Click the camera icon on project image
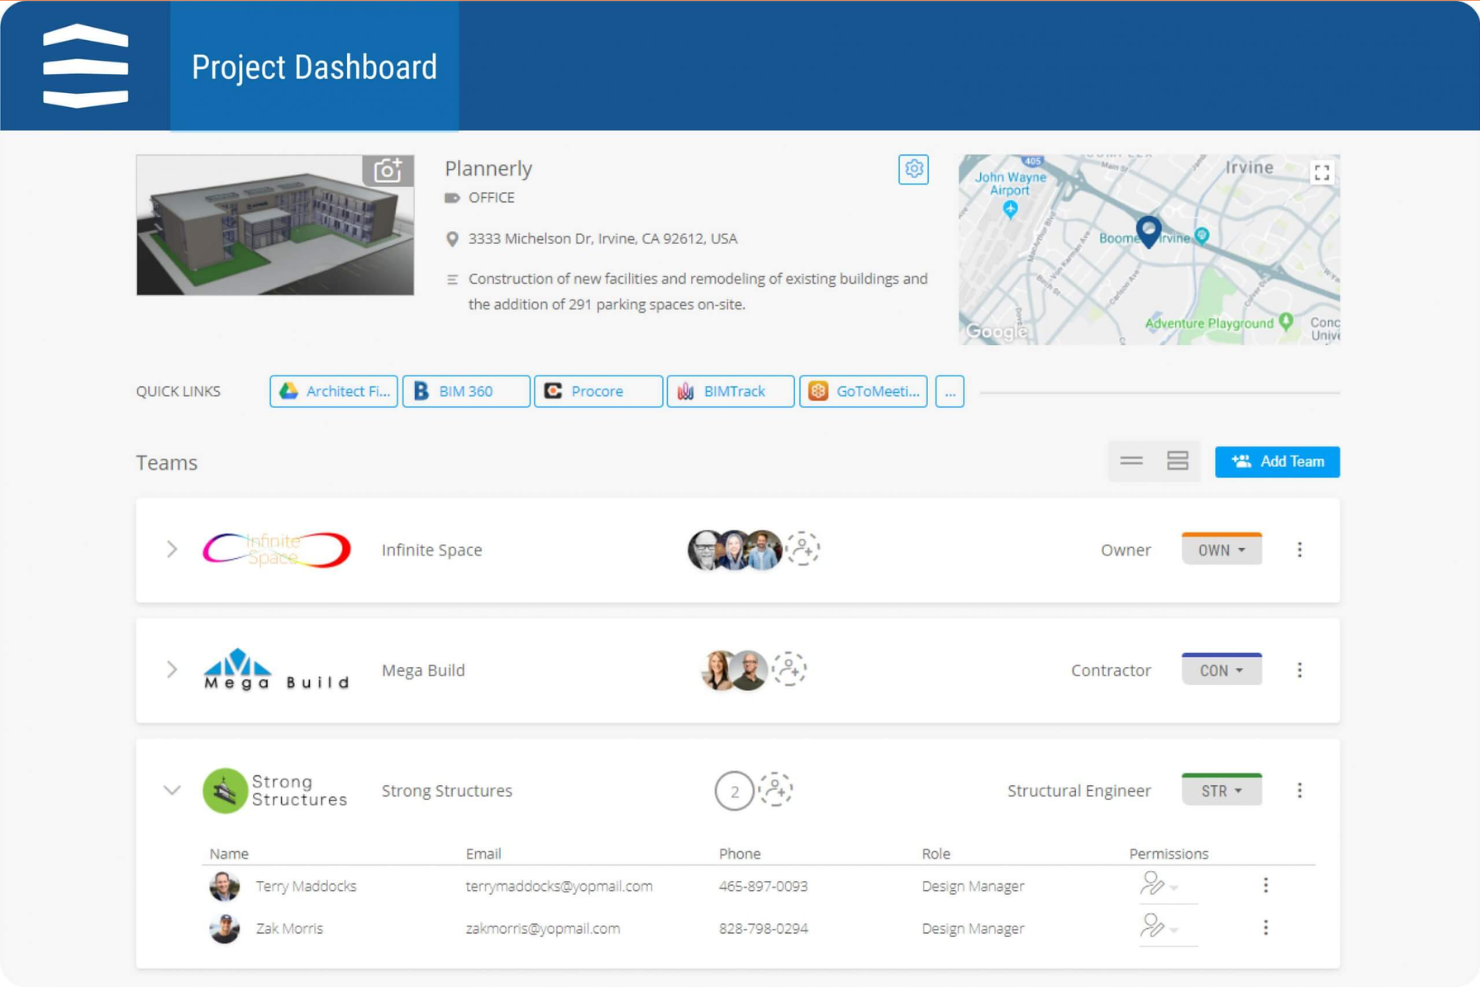The width and height of the screenshot is (1480, 987). [388, 170]
